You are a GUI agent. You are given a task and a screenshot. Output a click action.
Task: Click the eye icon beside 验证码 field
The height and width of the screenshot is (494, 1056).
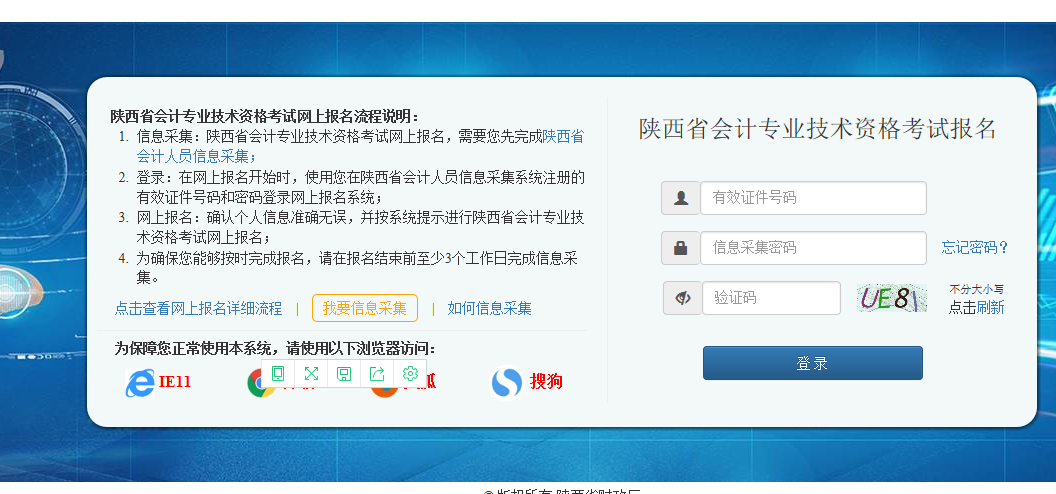click(x=683, y=298)
